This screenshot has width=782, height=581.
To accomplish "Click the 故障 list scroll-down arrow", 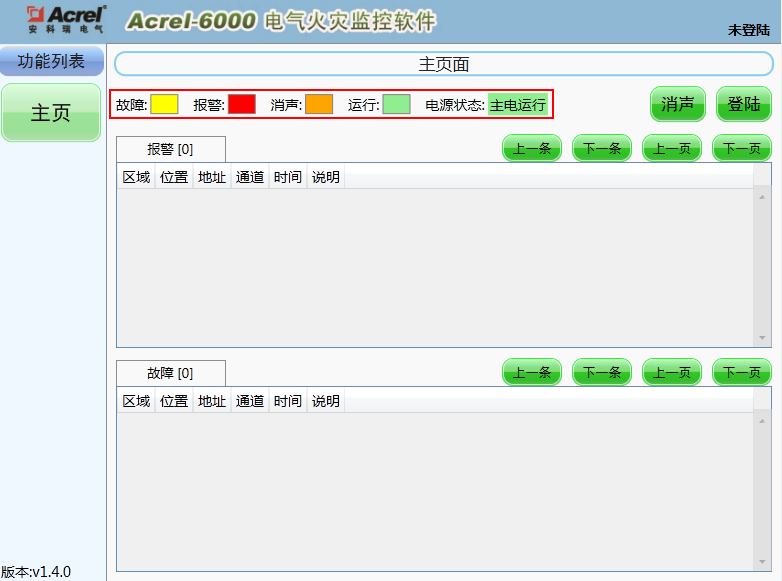I will tap(763, 562).
